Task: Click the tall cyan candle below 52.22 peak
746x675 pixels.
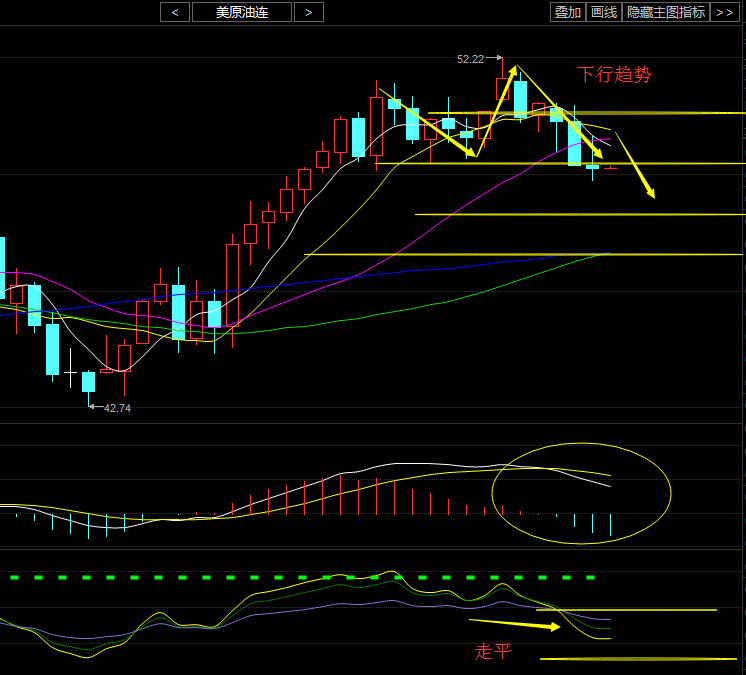Action: (520, 99)
